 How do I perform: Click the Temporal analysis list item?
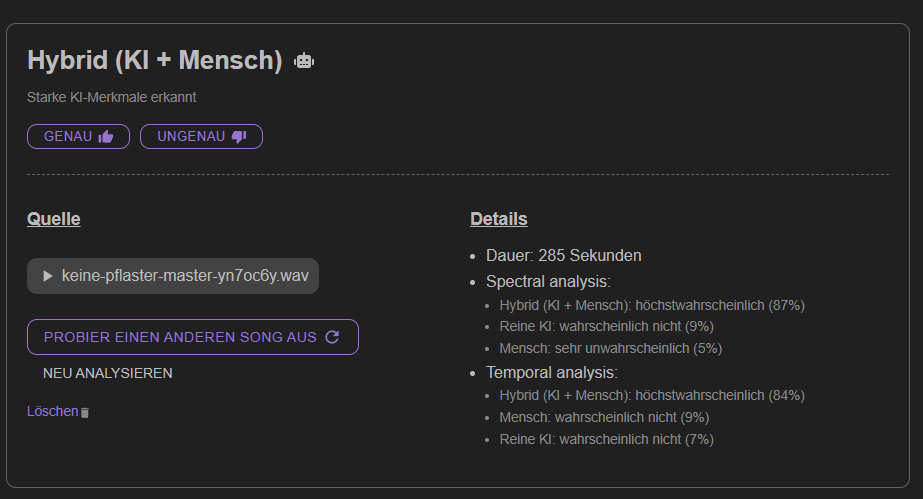coord(552,372)
